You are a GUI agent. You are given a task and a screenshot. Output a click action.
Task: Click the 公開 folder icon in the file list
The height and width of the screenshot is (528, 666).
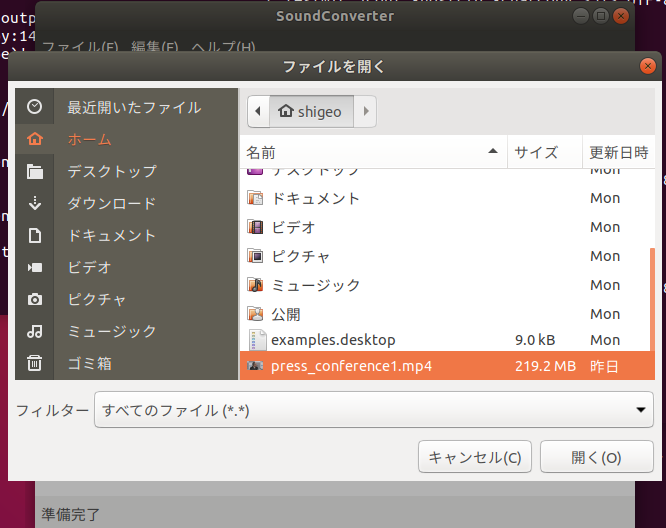click(255, 313)
